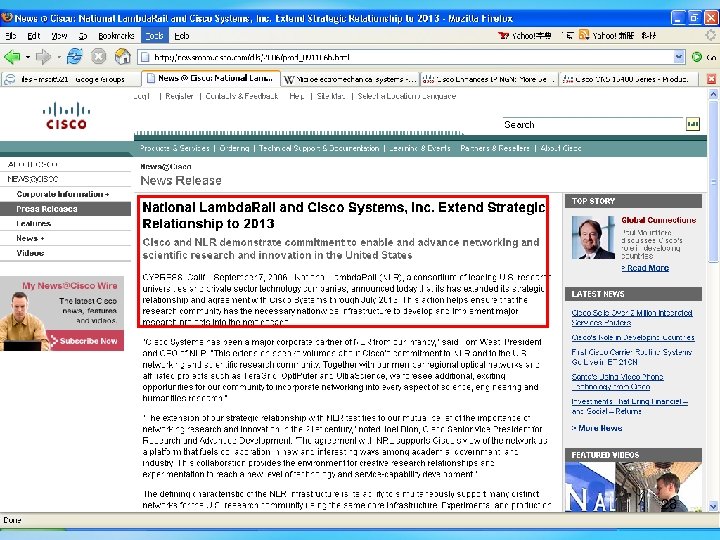Select the News @ Cisco tab
Image resolution: width=720 pixels, height=540 pixels.
(211, 79)
